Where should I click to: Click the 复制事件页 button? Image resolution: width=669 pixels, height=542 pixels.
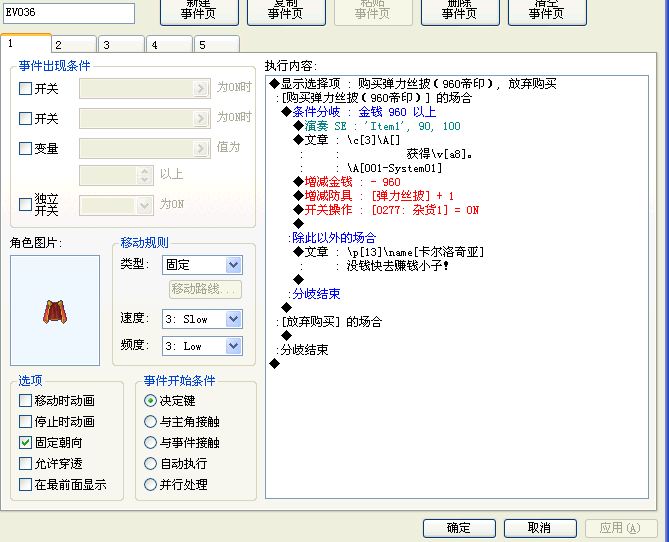(x=286, y=12)
